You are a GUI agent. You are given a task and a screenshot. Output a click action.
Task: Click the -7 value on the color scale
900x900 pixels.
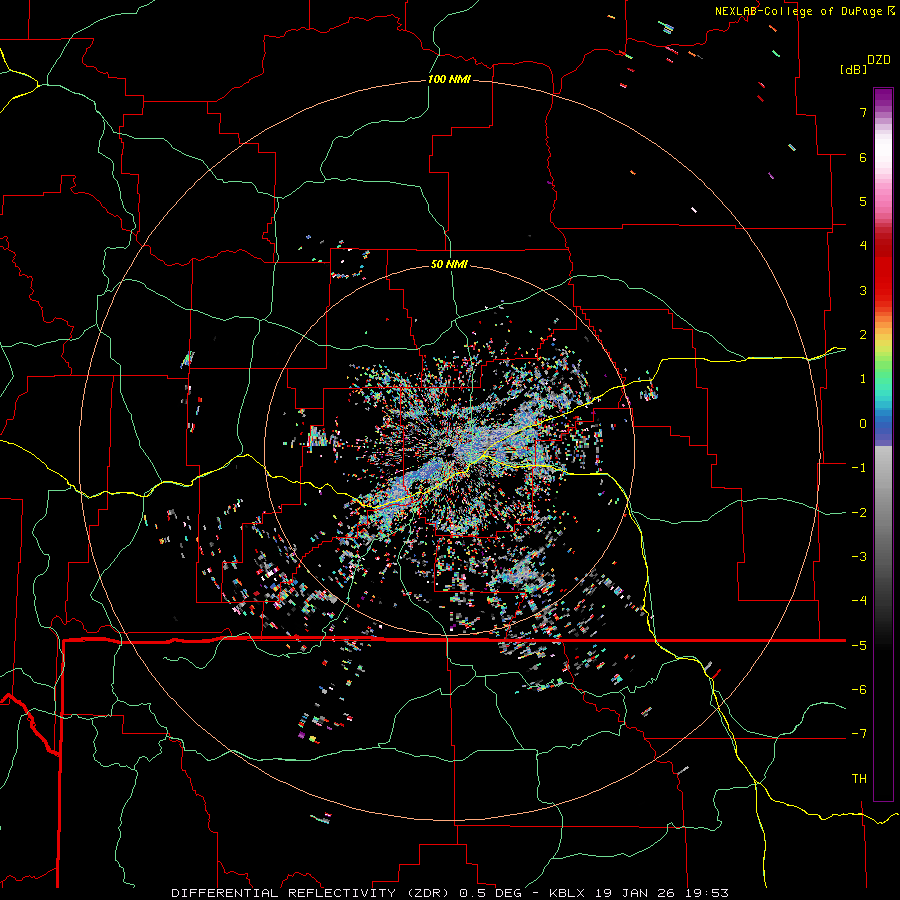[x=859, y=734]
